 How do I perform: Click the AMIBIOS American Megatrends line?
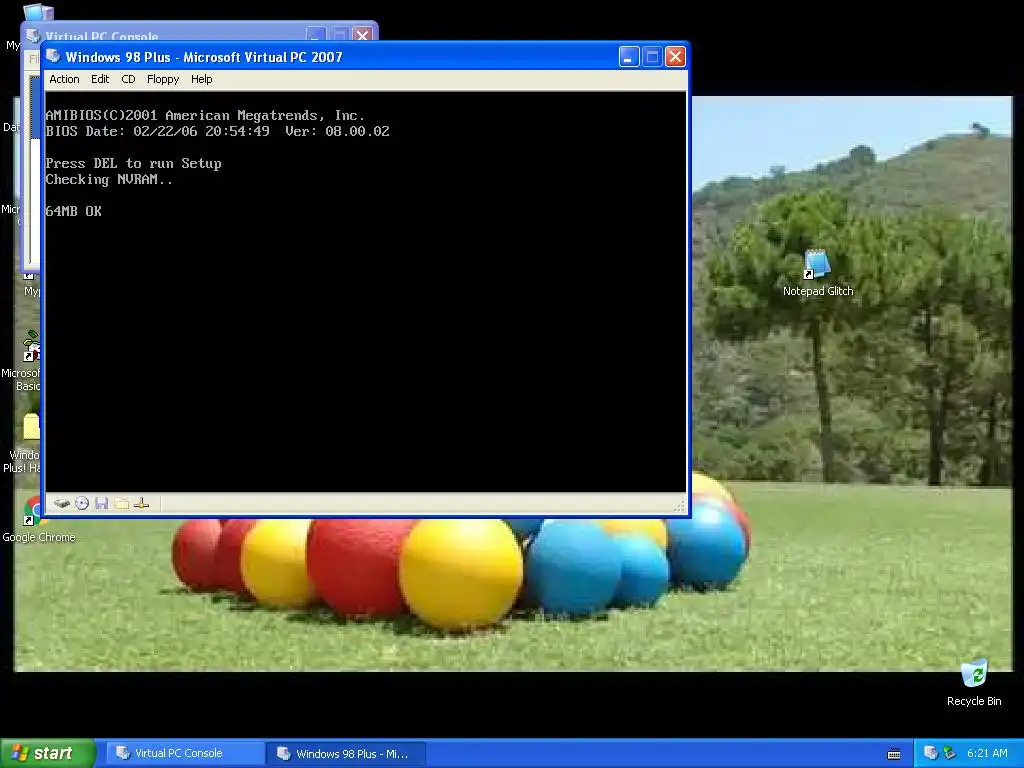[205, 116]
